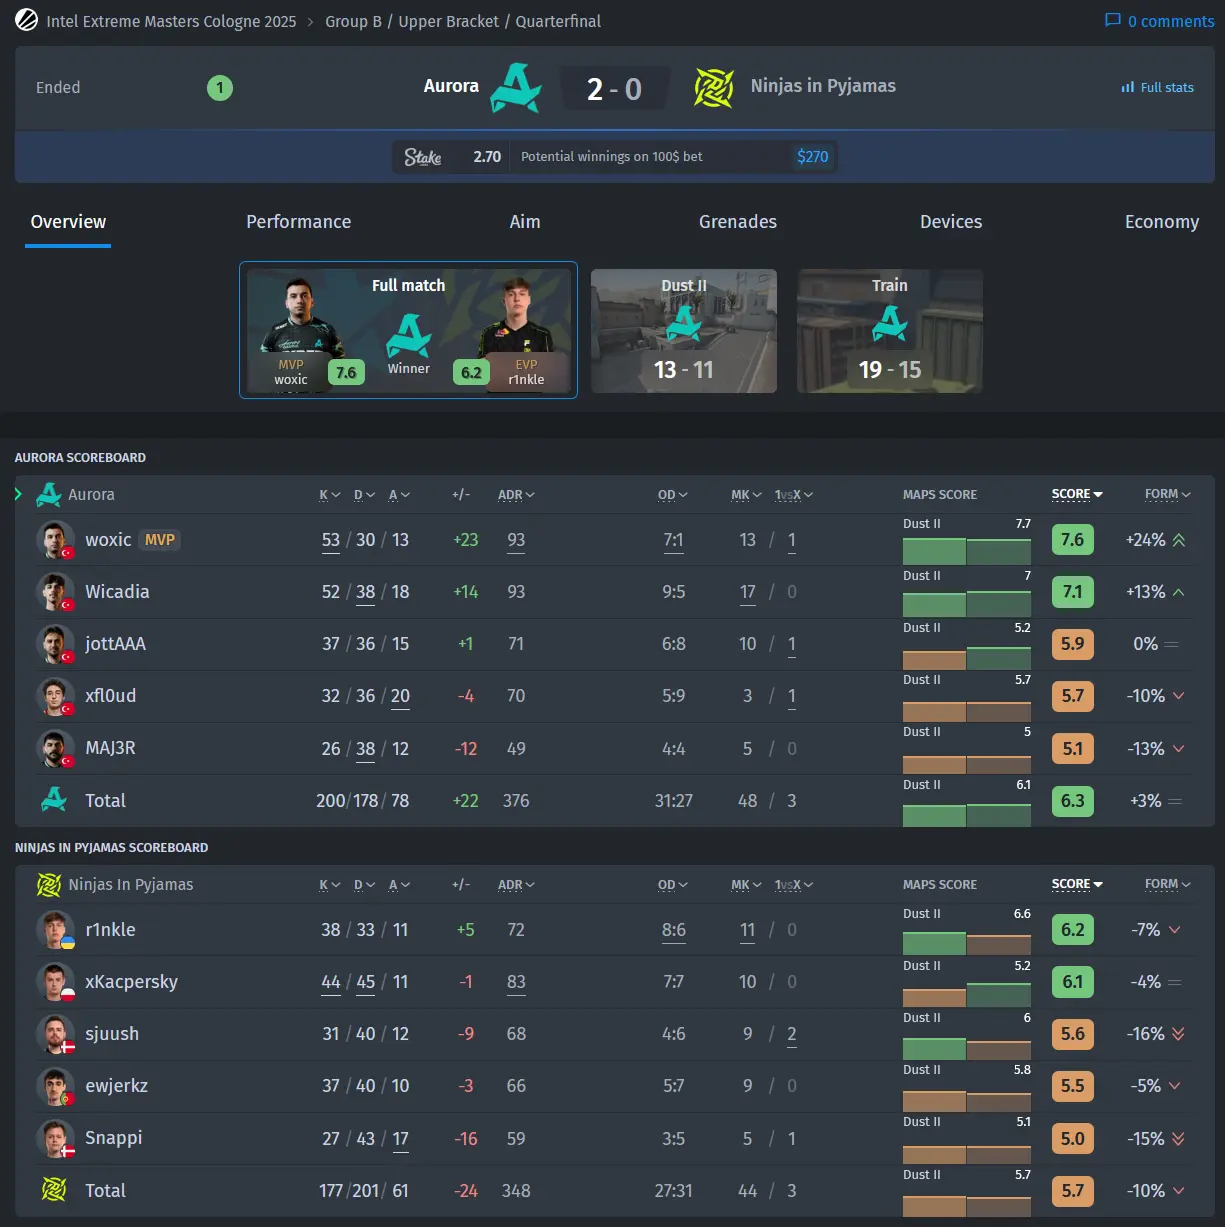
Task: Click Wicadia's player avatar
Action: 55,592
